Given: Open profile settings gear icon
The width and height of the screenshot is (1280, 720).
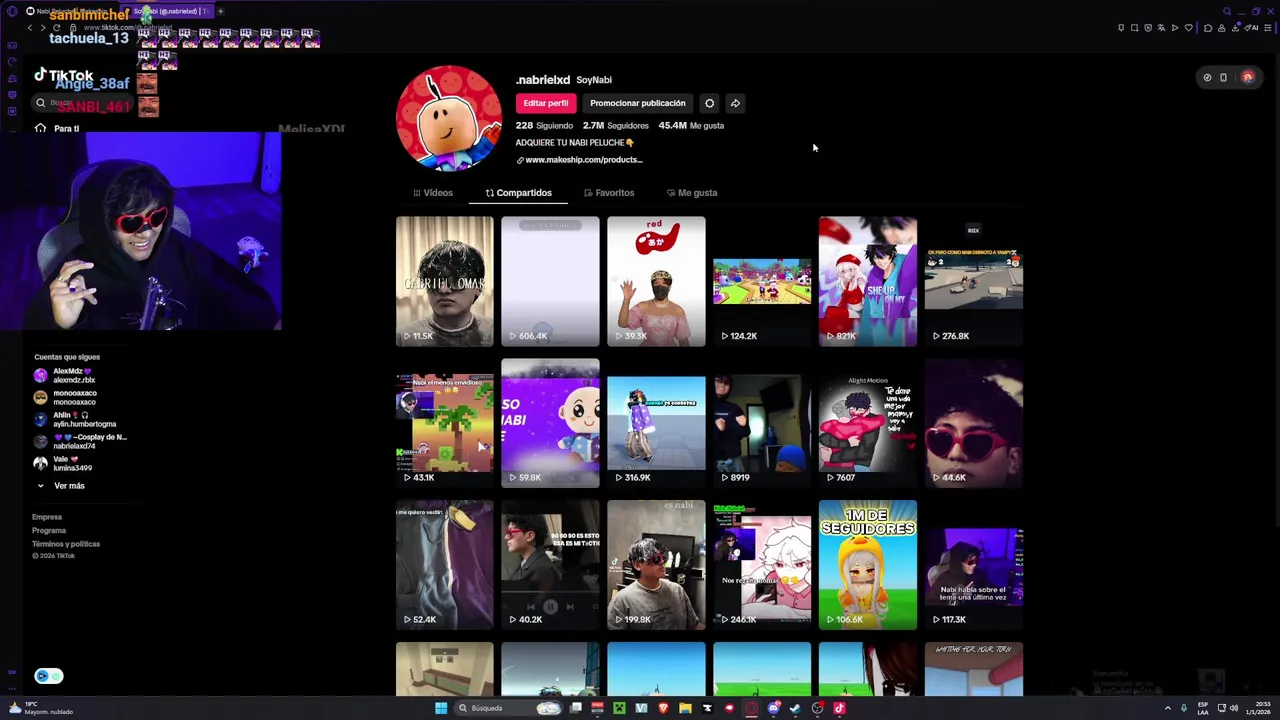Looking at the screenshot, I should [x=709, y=103].
